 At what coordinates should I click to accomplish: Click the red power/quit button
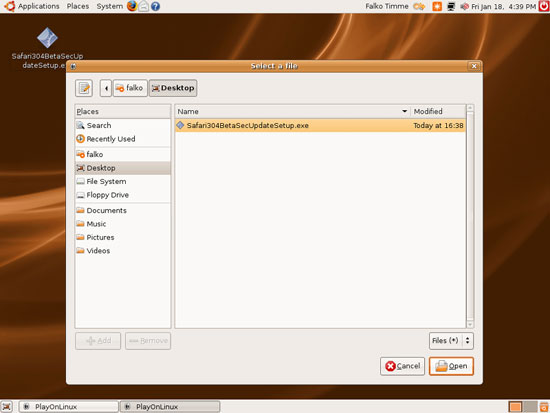click(544, 6)
